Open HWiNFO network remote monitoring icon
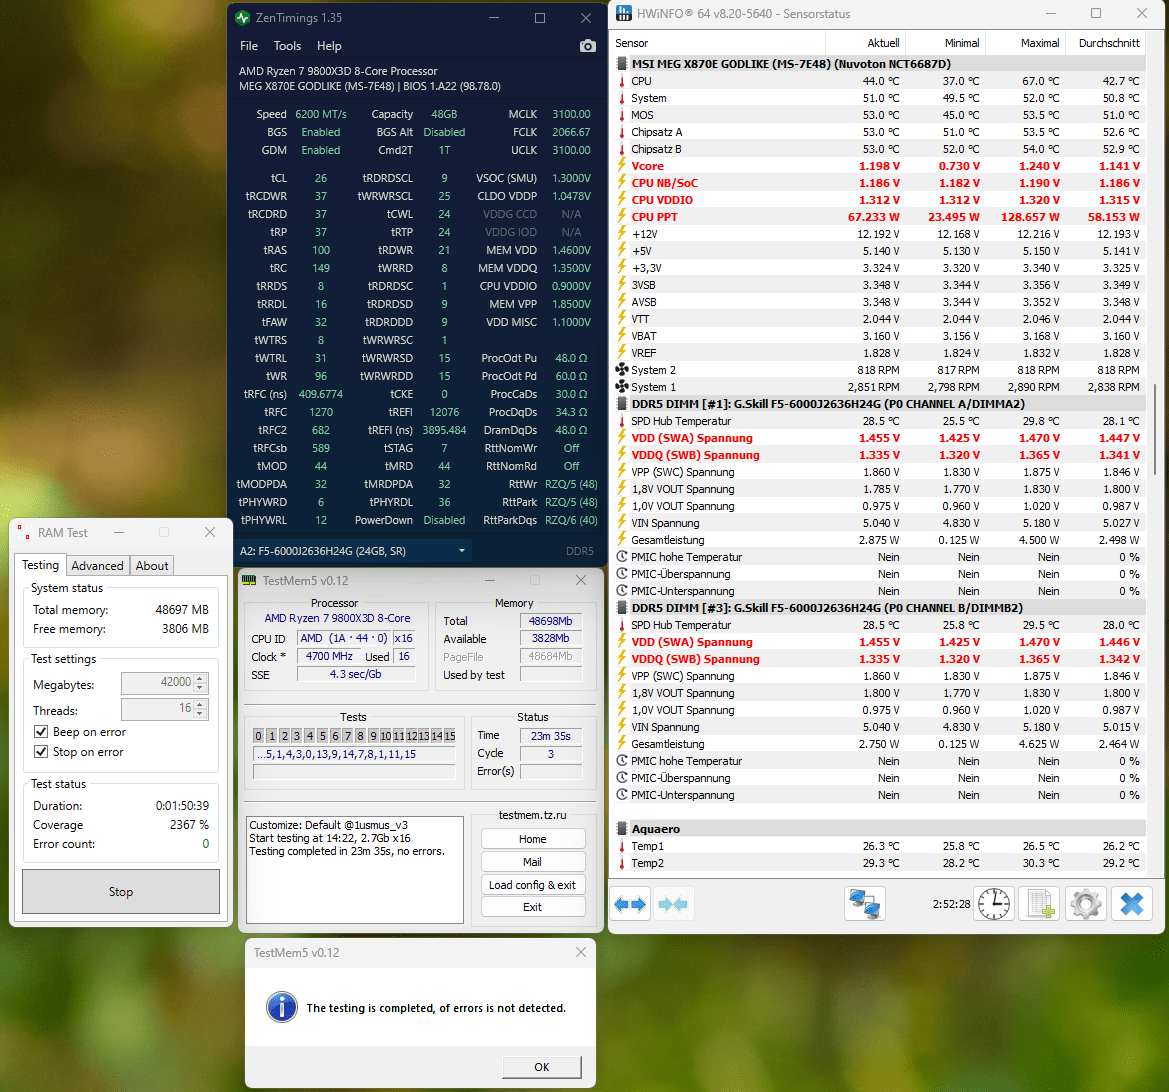The height and width of the screenshot is (1092, 1169). point(865,904)
